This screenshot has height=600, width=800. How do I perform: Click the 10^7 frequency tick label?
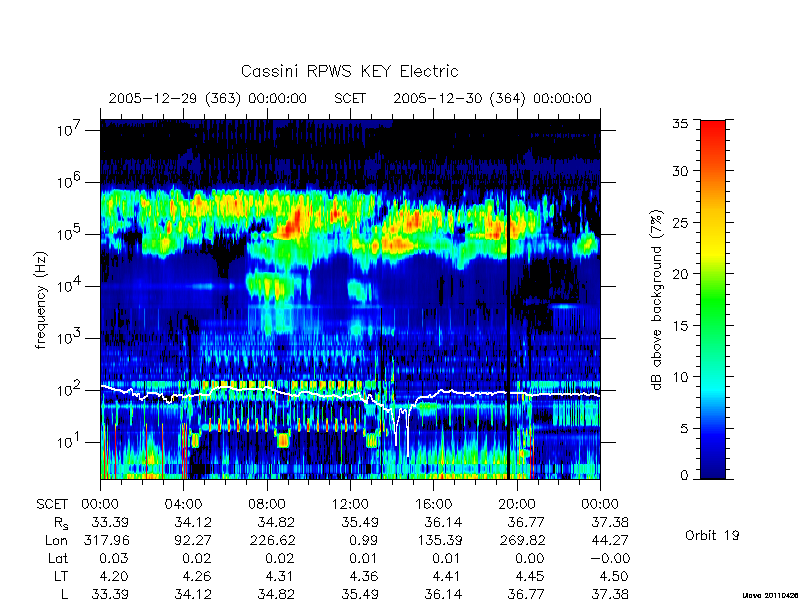click(70, 130)
